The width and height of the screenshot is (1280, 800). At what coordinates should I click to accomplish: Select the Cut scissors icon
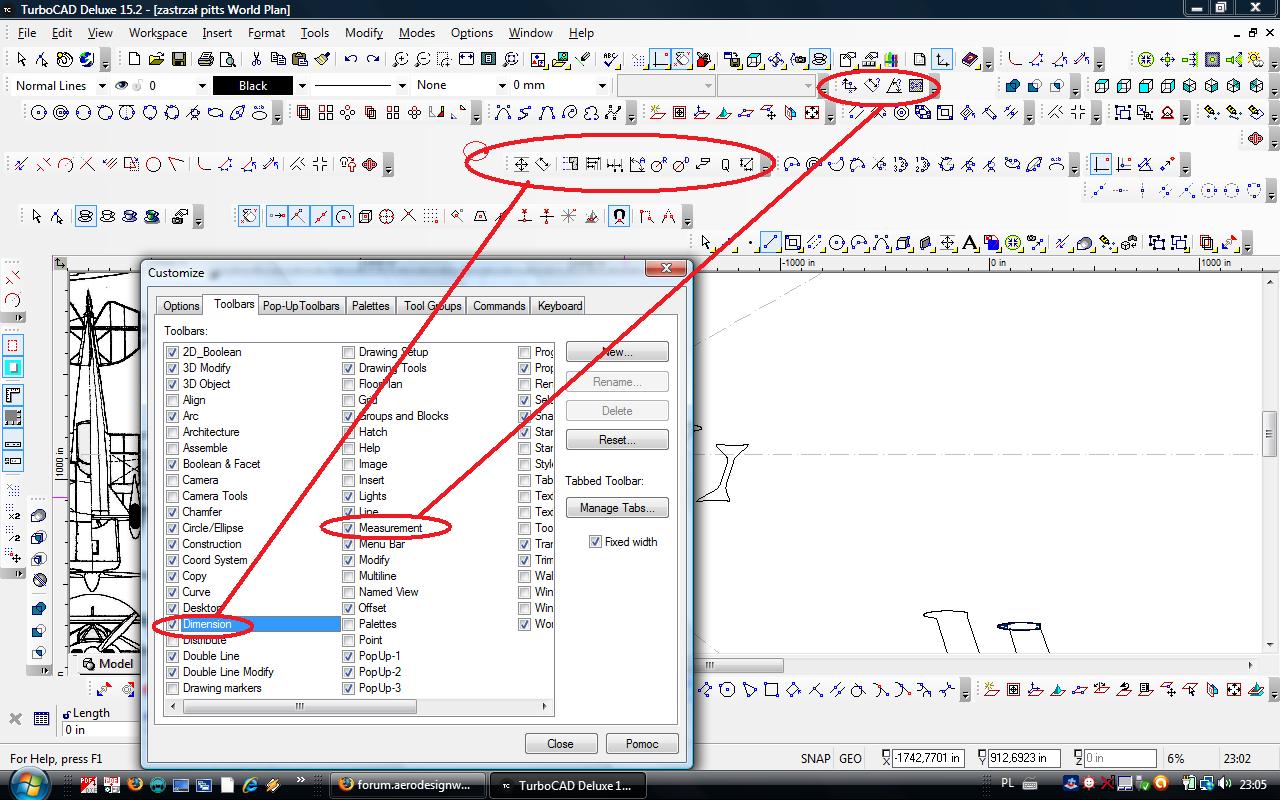[256, 60]
